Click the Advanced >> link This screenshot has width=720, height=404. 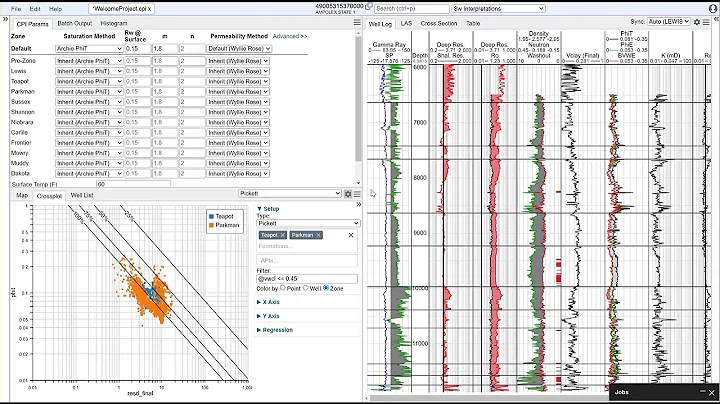(290, 36)
